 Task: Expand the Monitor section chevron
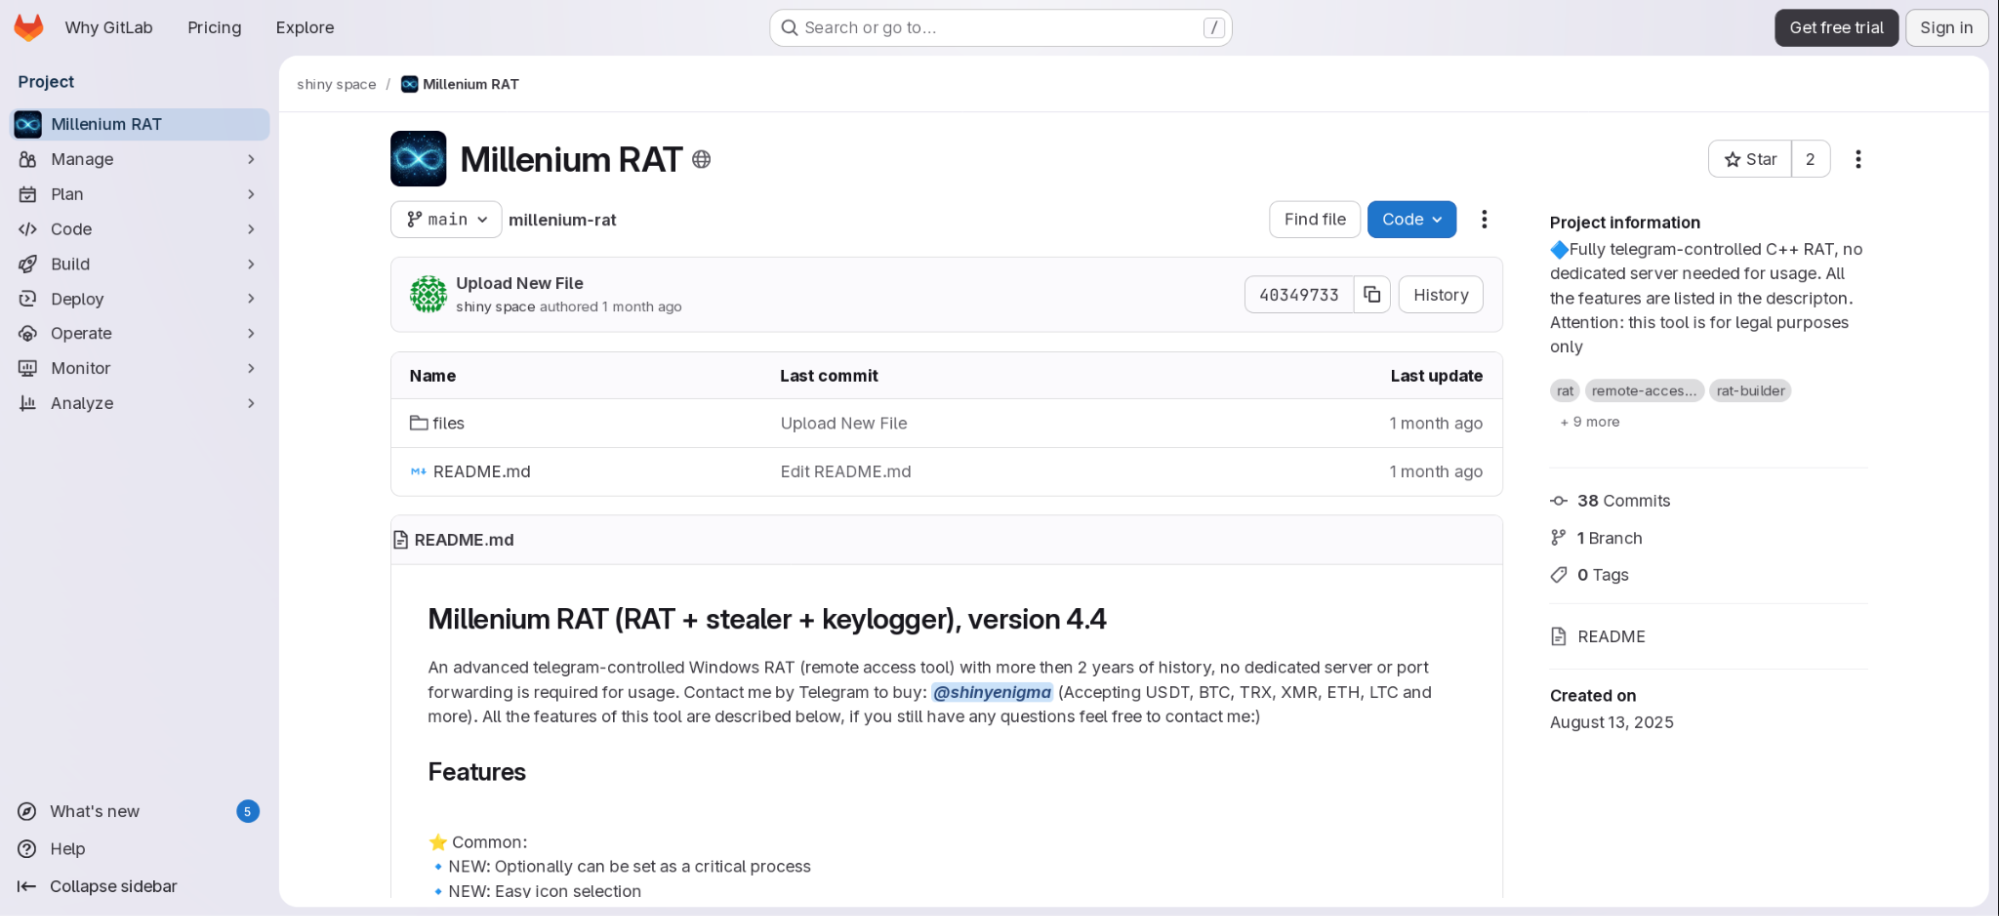point(251,368)
